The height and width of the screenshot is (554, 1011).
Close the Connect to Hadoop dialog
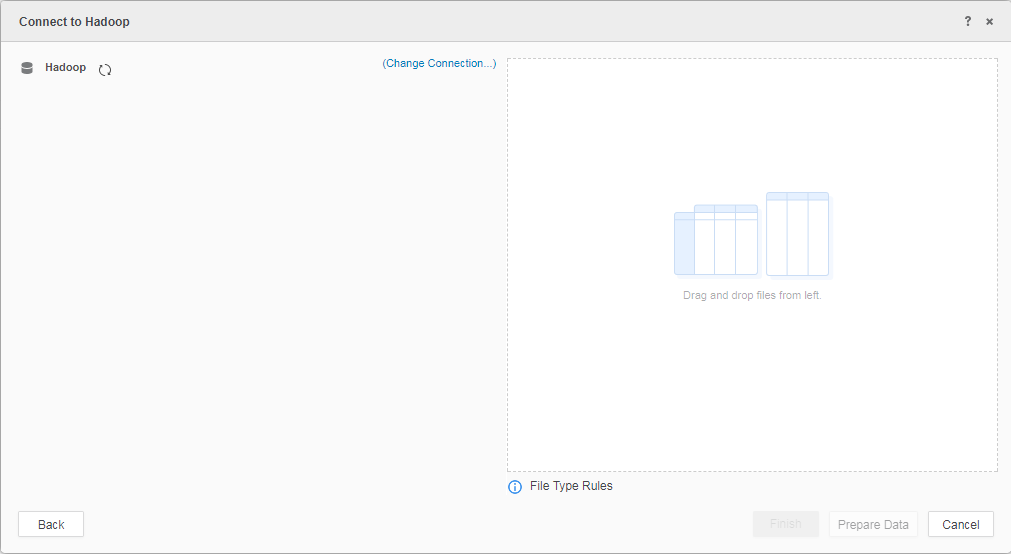click(x=989, y=21)
